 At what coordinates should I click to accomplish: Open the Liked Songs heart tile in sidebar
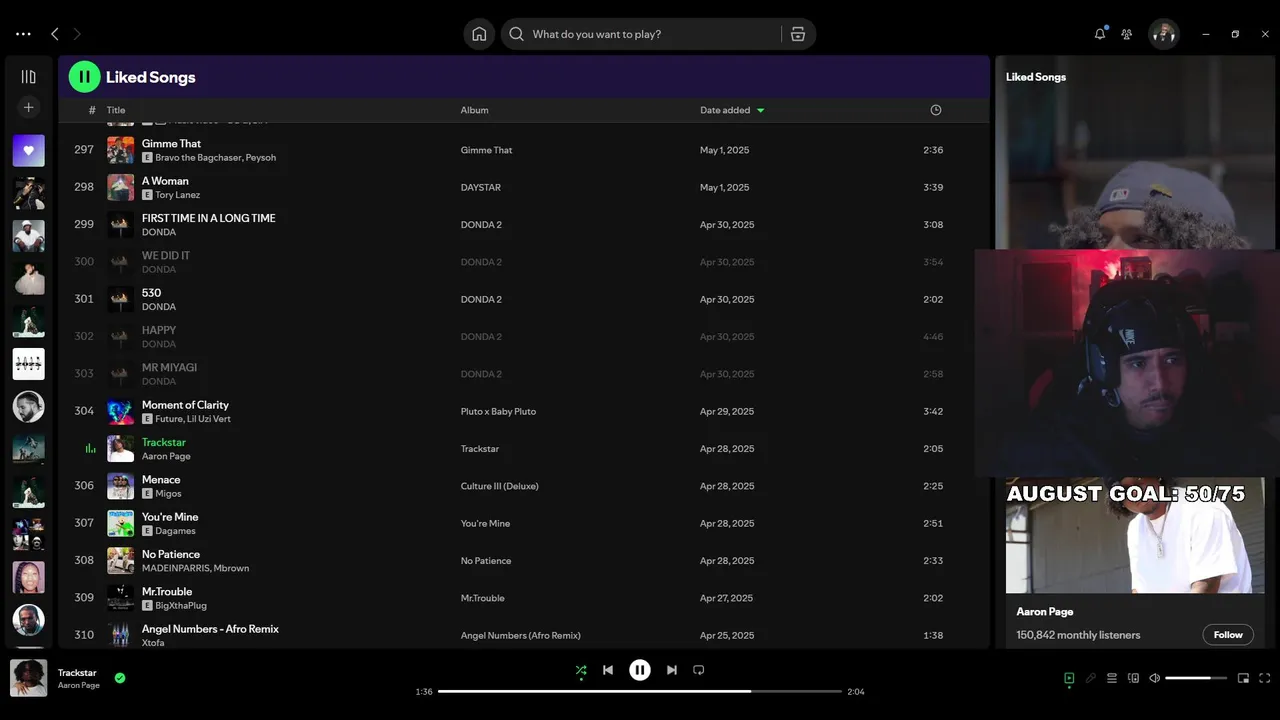[28, 151]
